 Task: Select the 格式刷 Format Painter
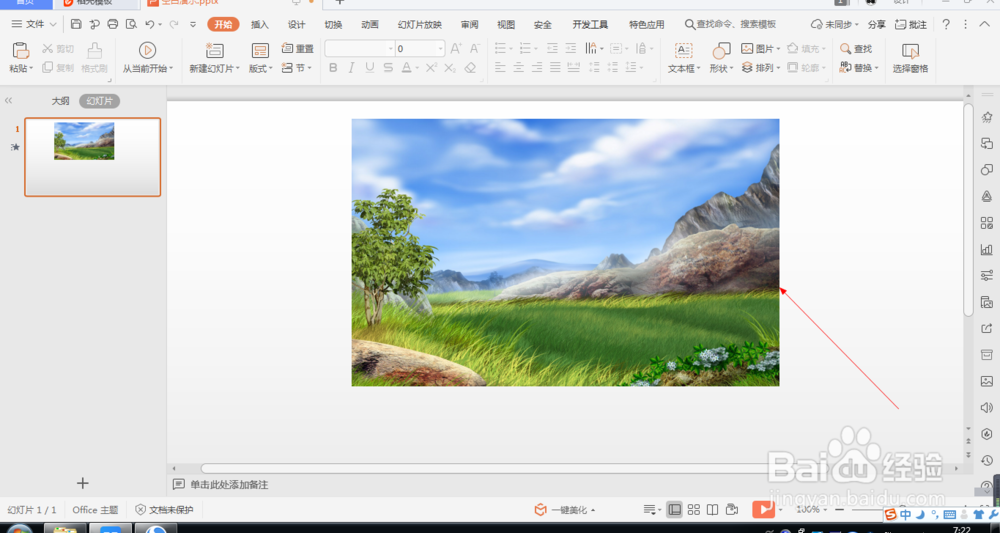click(94, 58)
